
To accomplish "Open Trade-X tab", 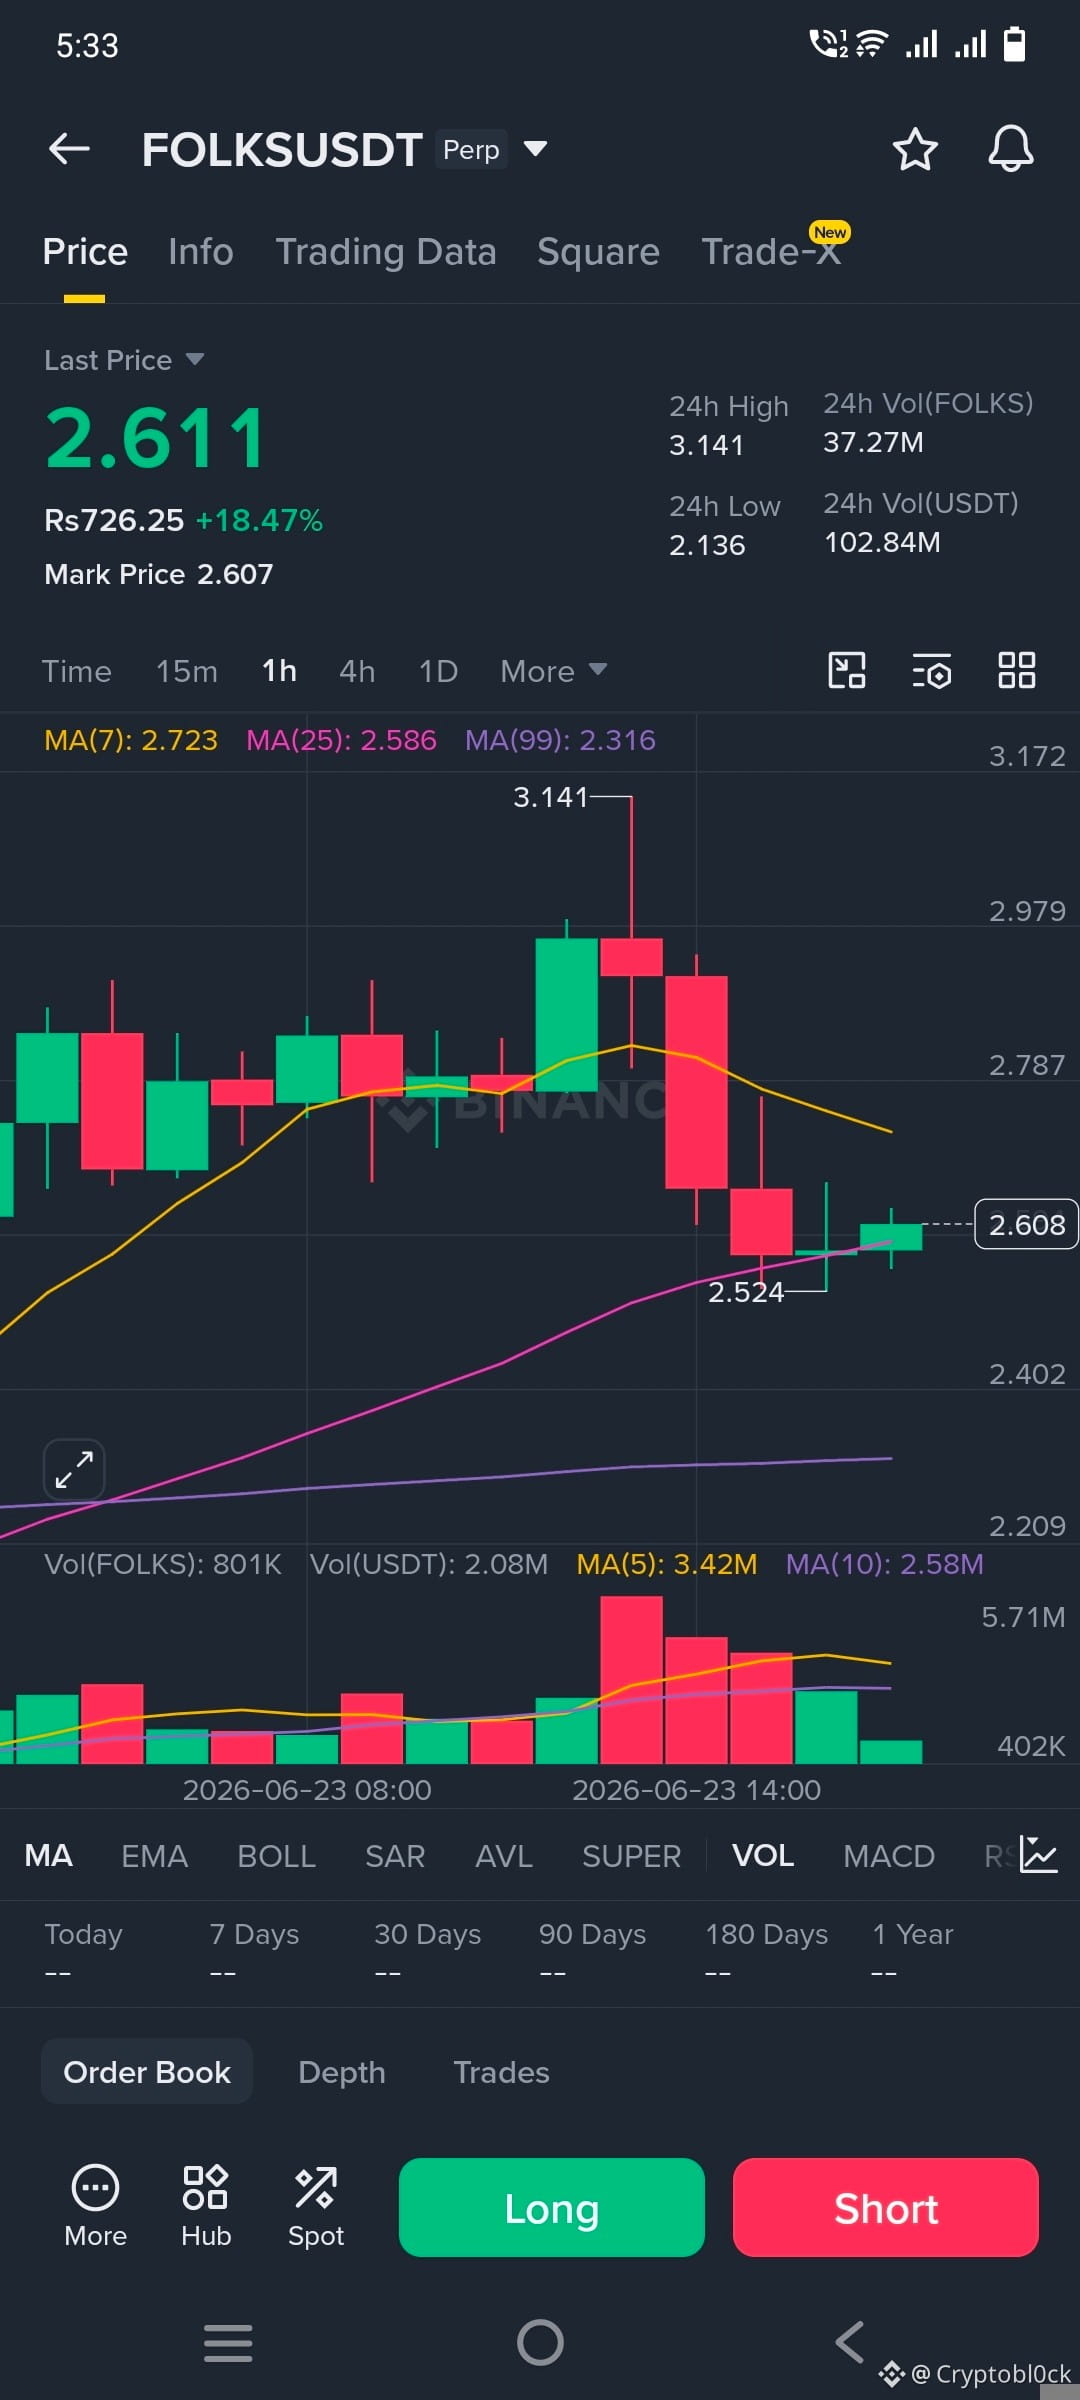I will (771, 252).
